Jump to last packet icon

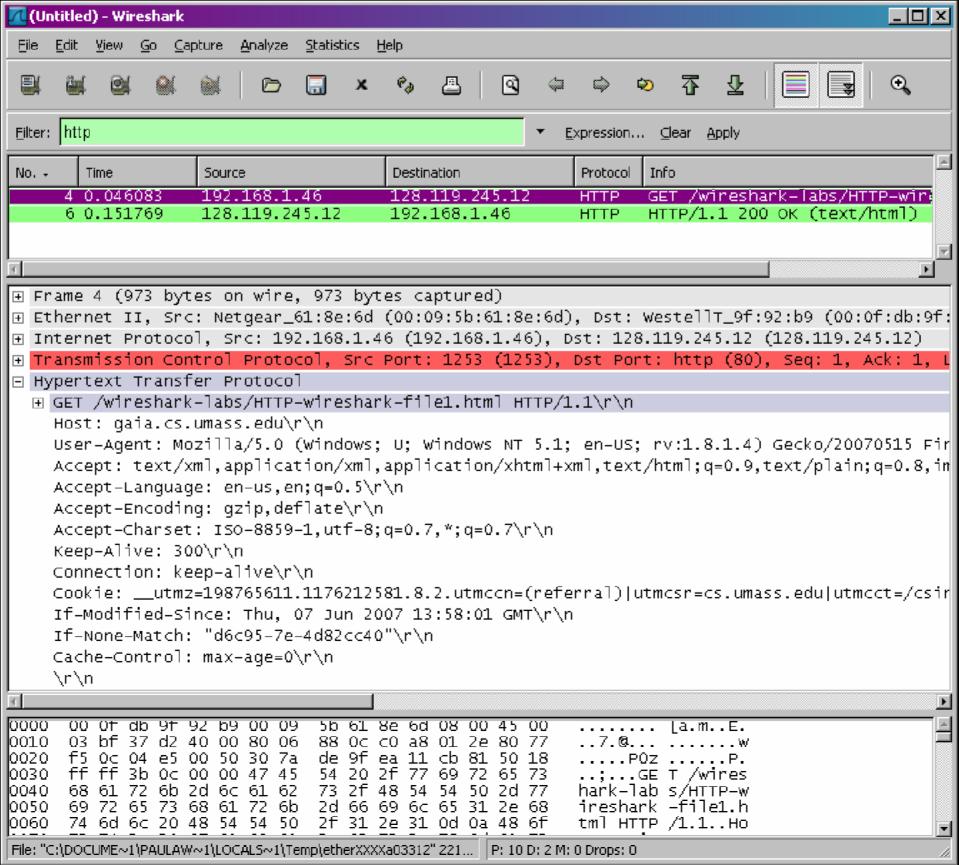(x=735, y=85)
